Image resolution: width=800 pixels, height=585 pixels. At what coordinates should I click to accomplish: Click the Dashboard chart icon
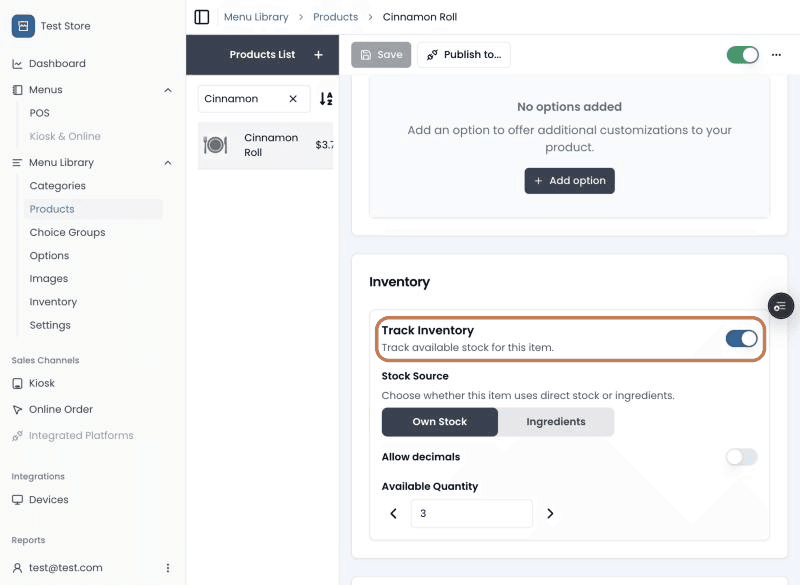[x=17, y=64]
